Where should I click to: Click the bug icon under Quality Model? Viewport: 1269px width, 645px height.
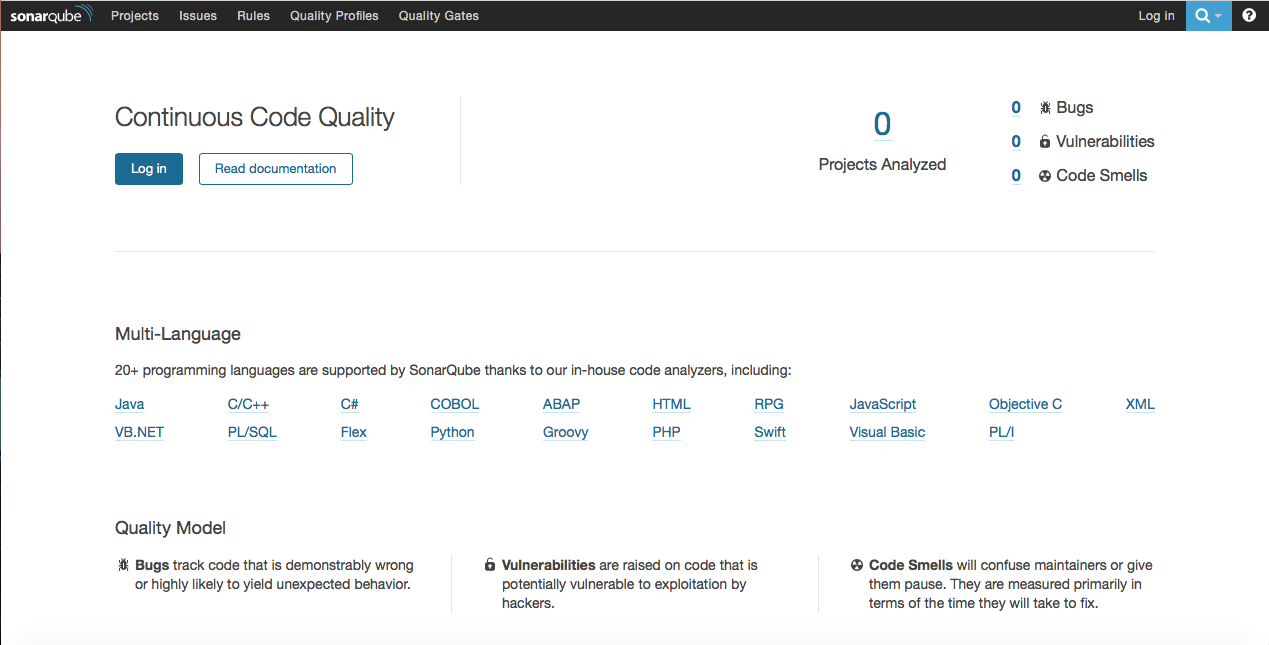coord(123,565)
